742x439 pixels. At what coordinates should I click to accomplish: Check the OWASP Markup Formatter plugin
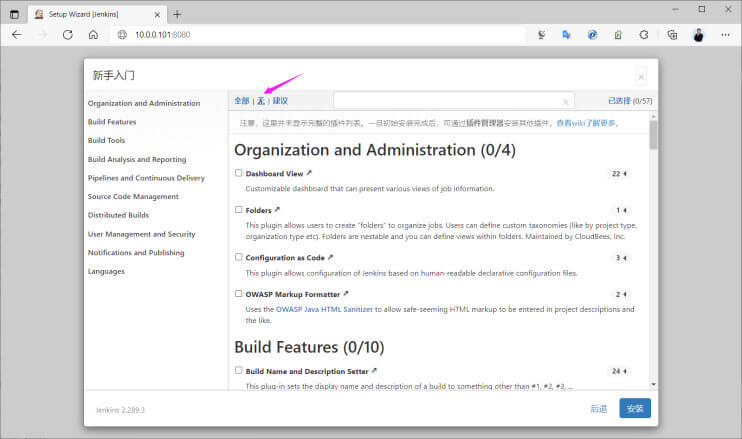tap(239, 294)
